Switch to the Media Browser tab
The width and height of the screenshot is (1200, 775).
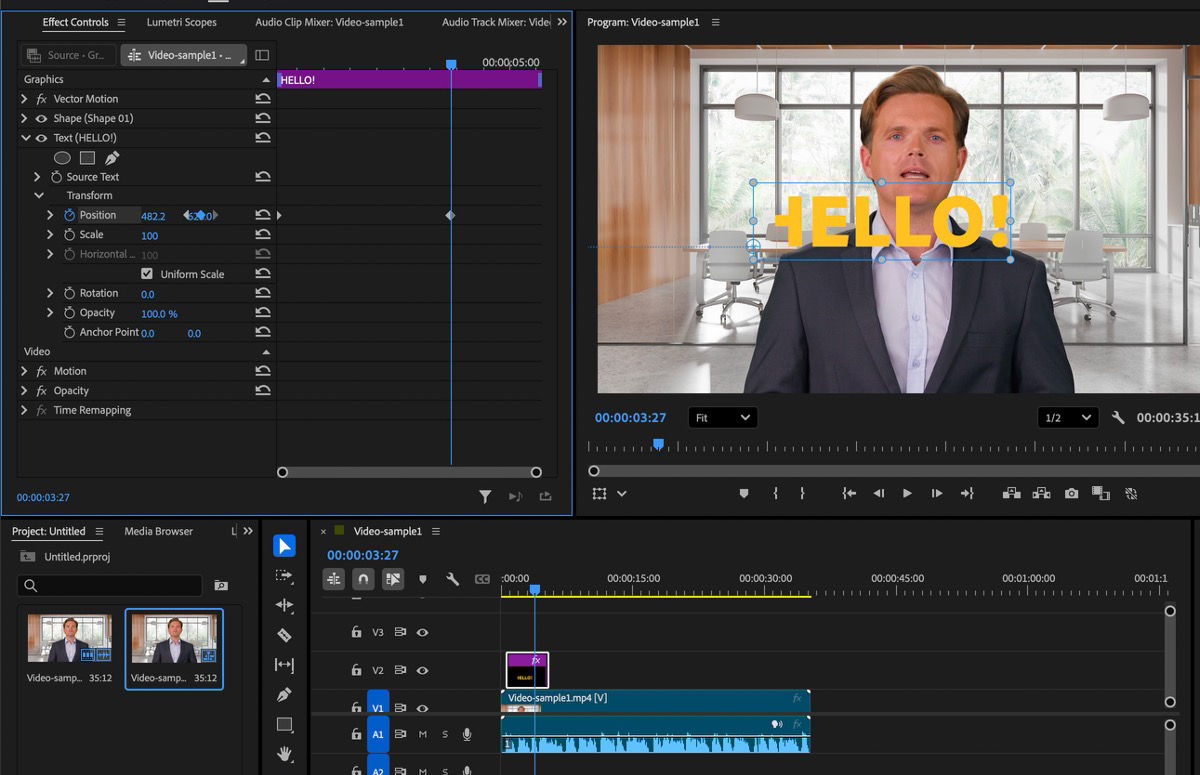(x=157, y=531)
